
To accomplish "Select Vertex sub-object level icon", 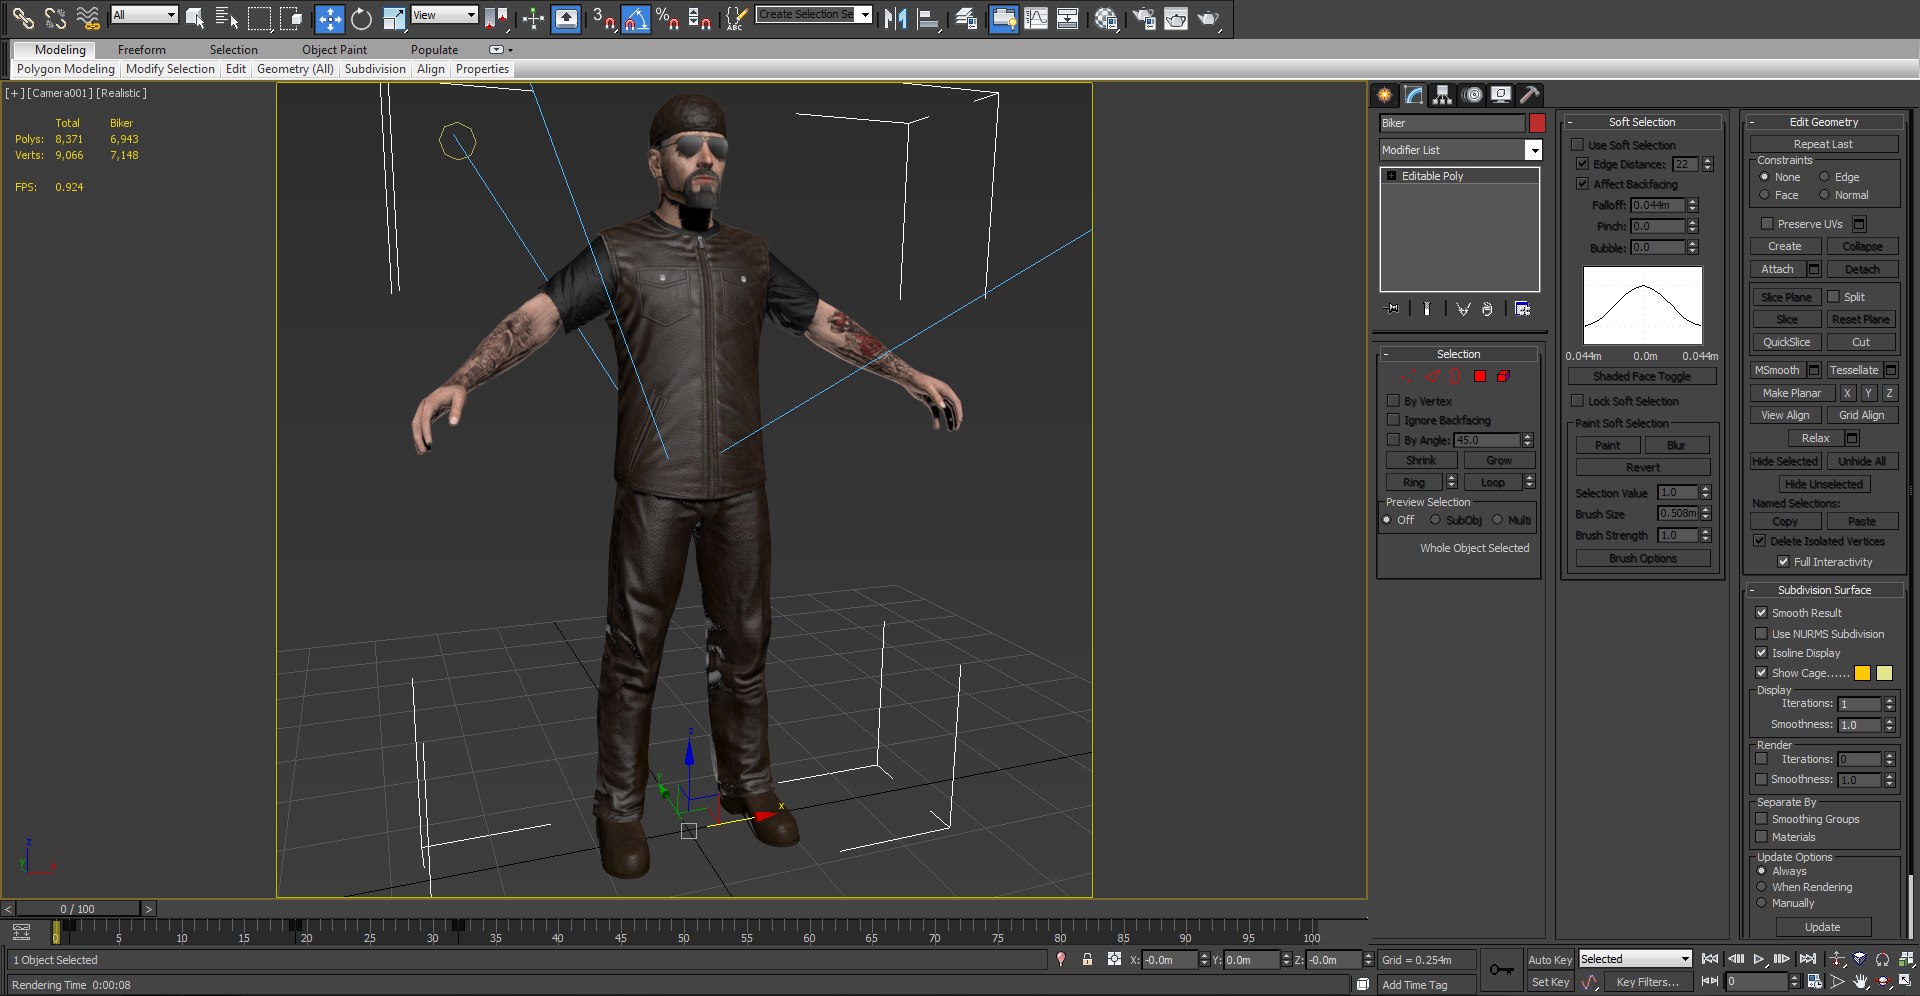I will (x=1408, y=376).
